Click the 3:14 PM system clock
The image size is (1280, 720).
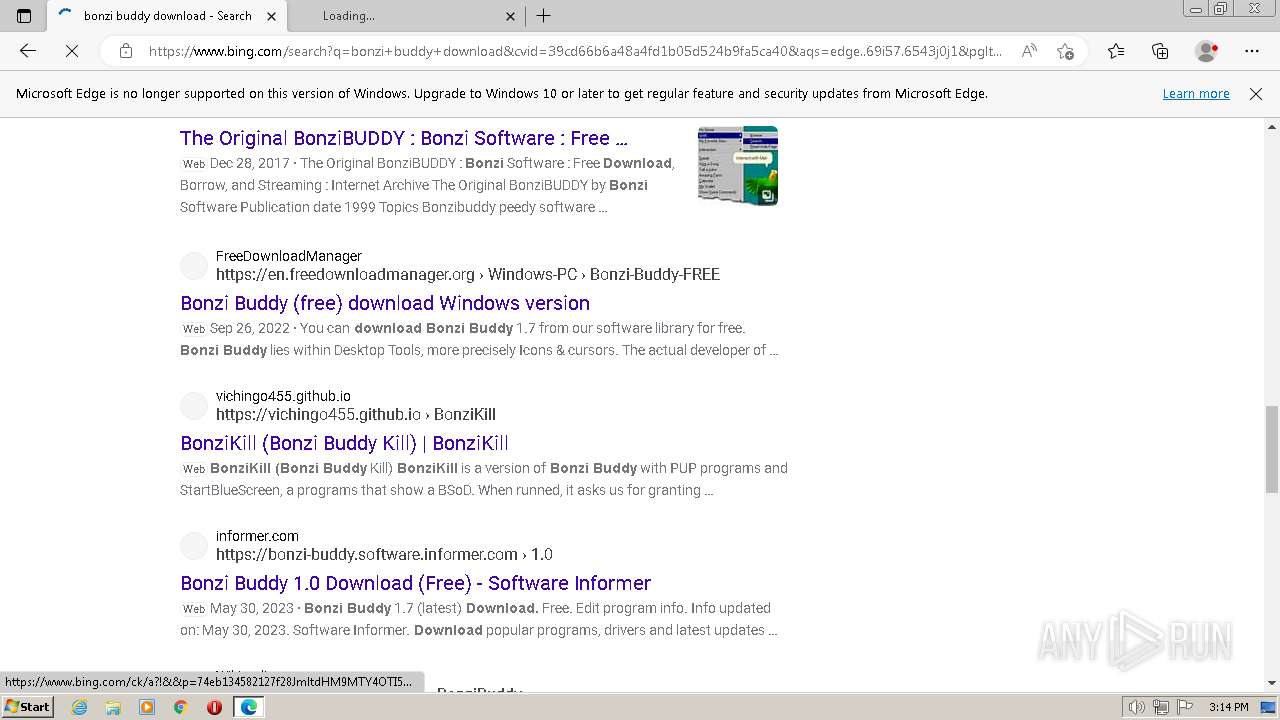coord(1228,707)
